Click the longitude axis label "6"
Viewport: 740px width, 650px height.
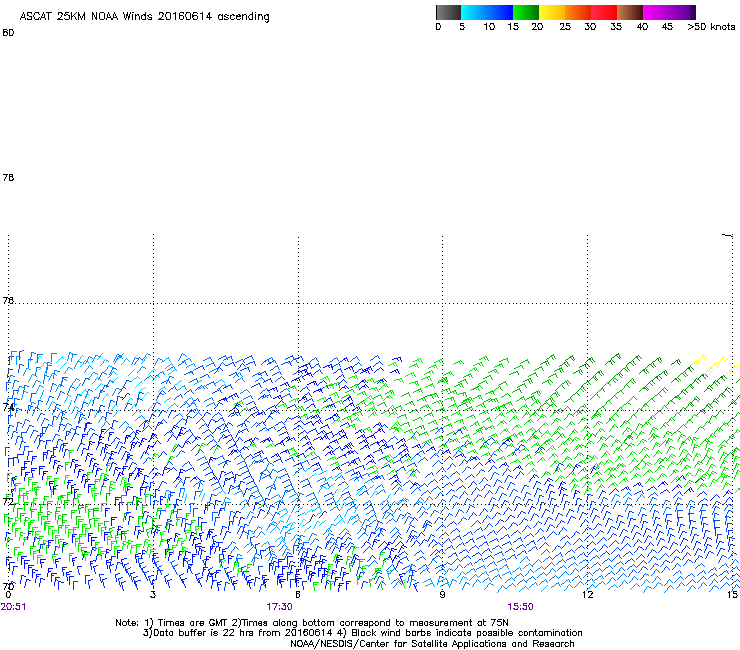pyautogui.click(x=298, y=594)
